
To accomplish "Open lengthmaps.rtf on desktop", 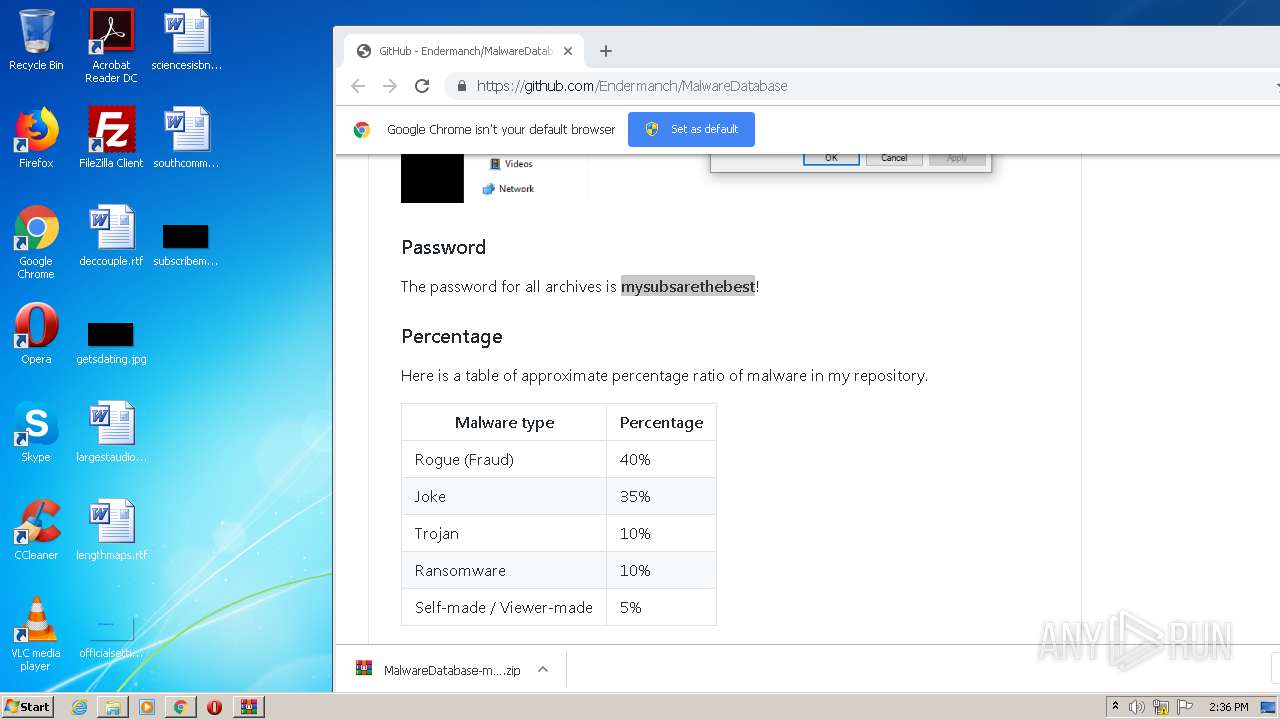I will click(x=111, y=530).
